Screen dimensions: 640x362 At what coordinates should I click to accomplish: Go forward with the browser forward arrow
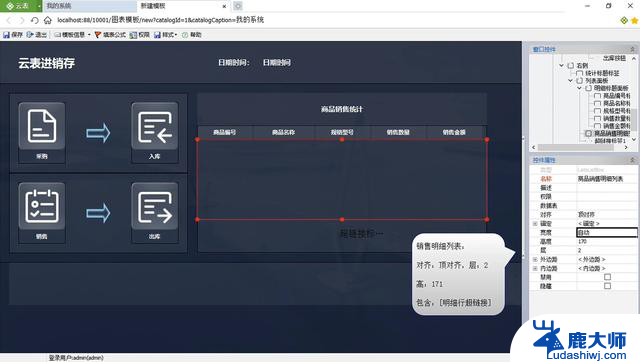coord(22,20)
